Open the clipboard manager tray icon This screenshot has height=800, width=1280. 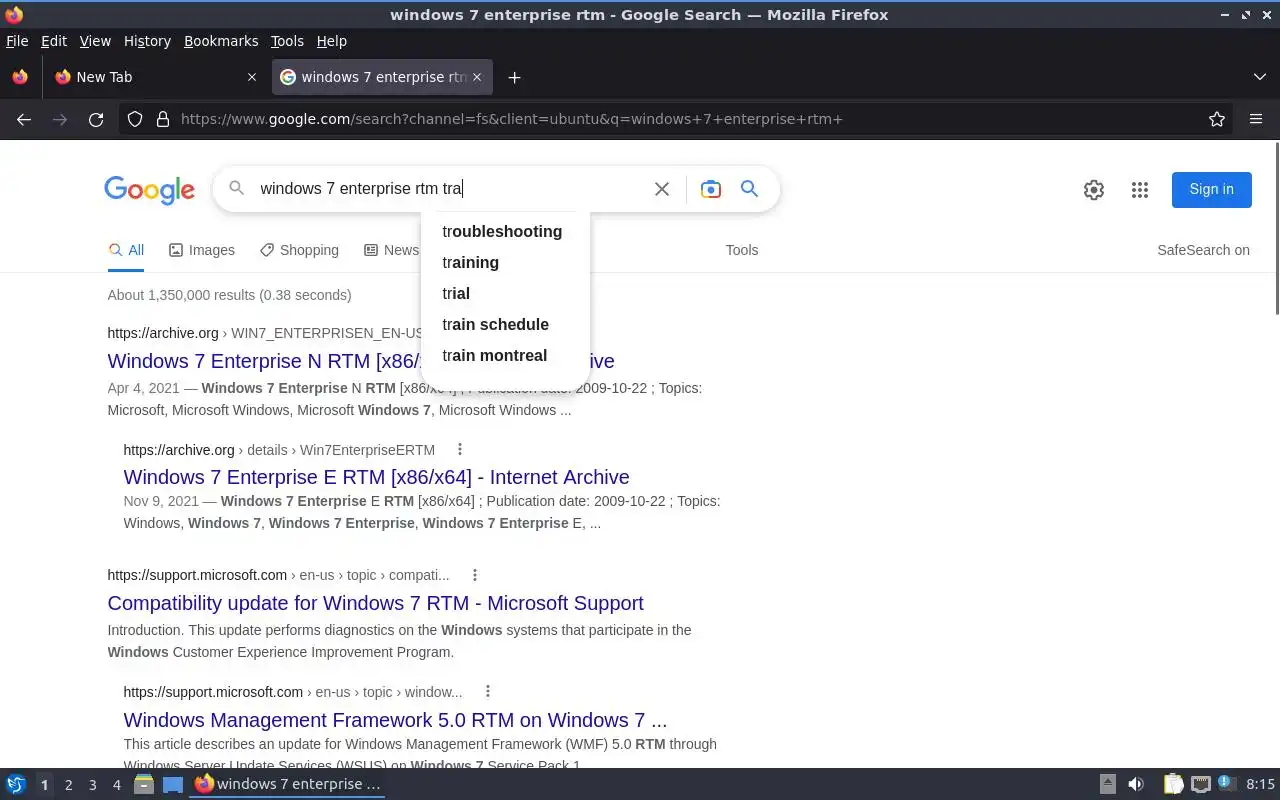(x=1173, y=784)
